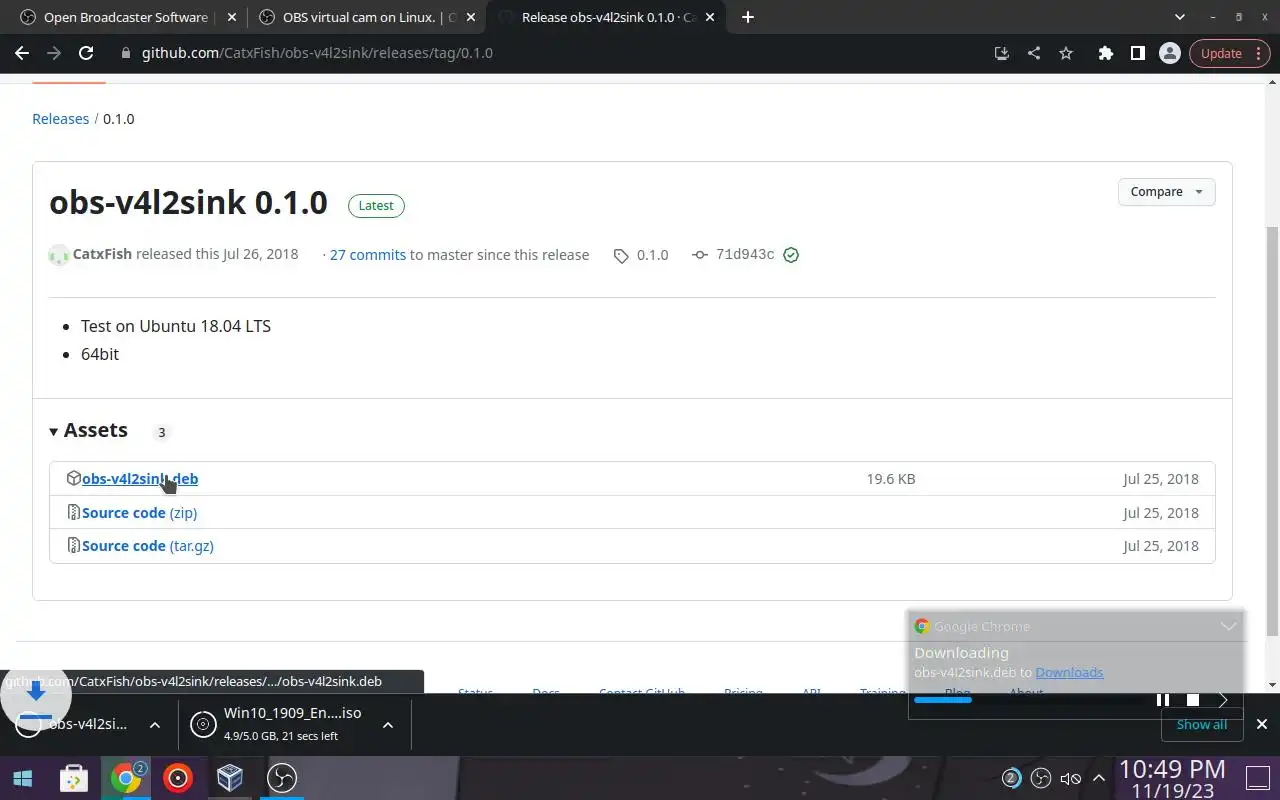Image resolution: width=1280 pixels, height=800 pixels.
Task: Click the file icon beside Source code (tar.gz)
Action: click(73, 545)
